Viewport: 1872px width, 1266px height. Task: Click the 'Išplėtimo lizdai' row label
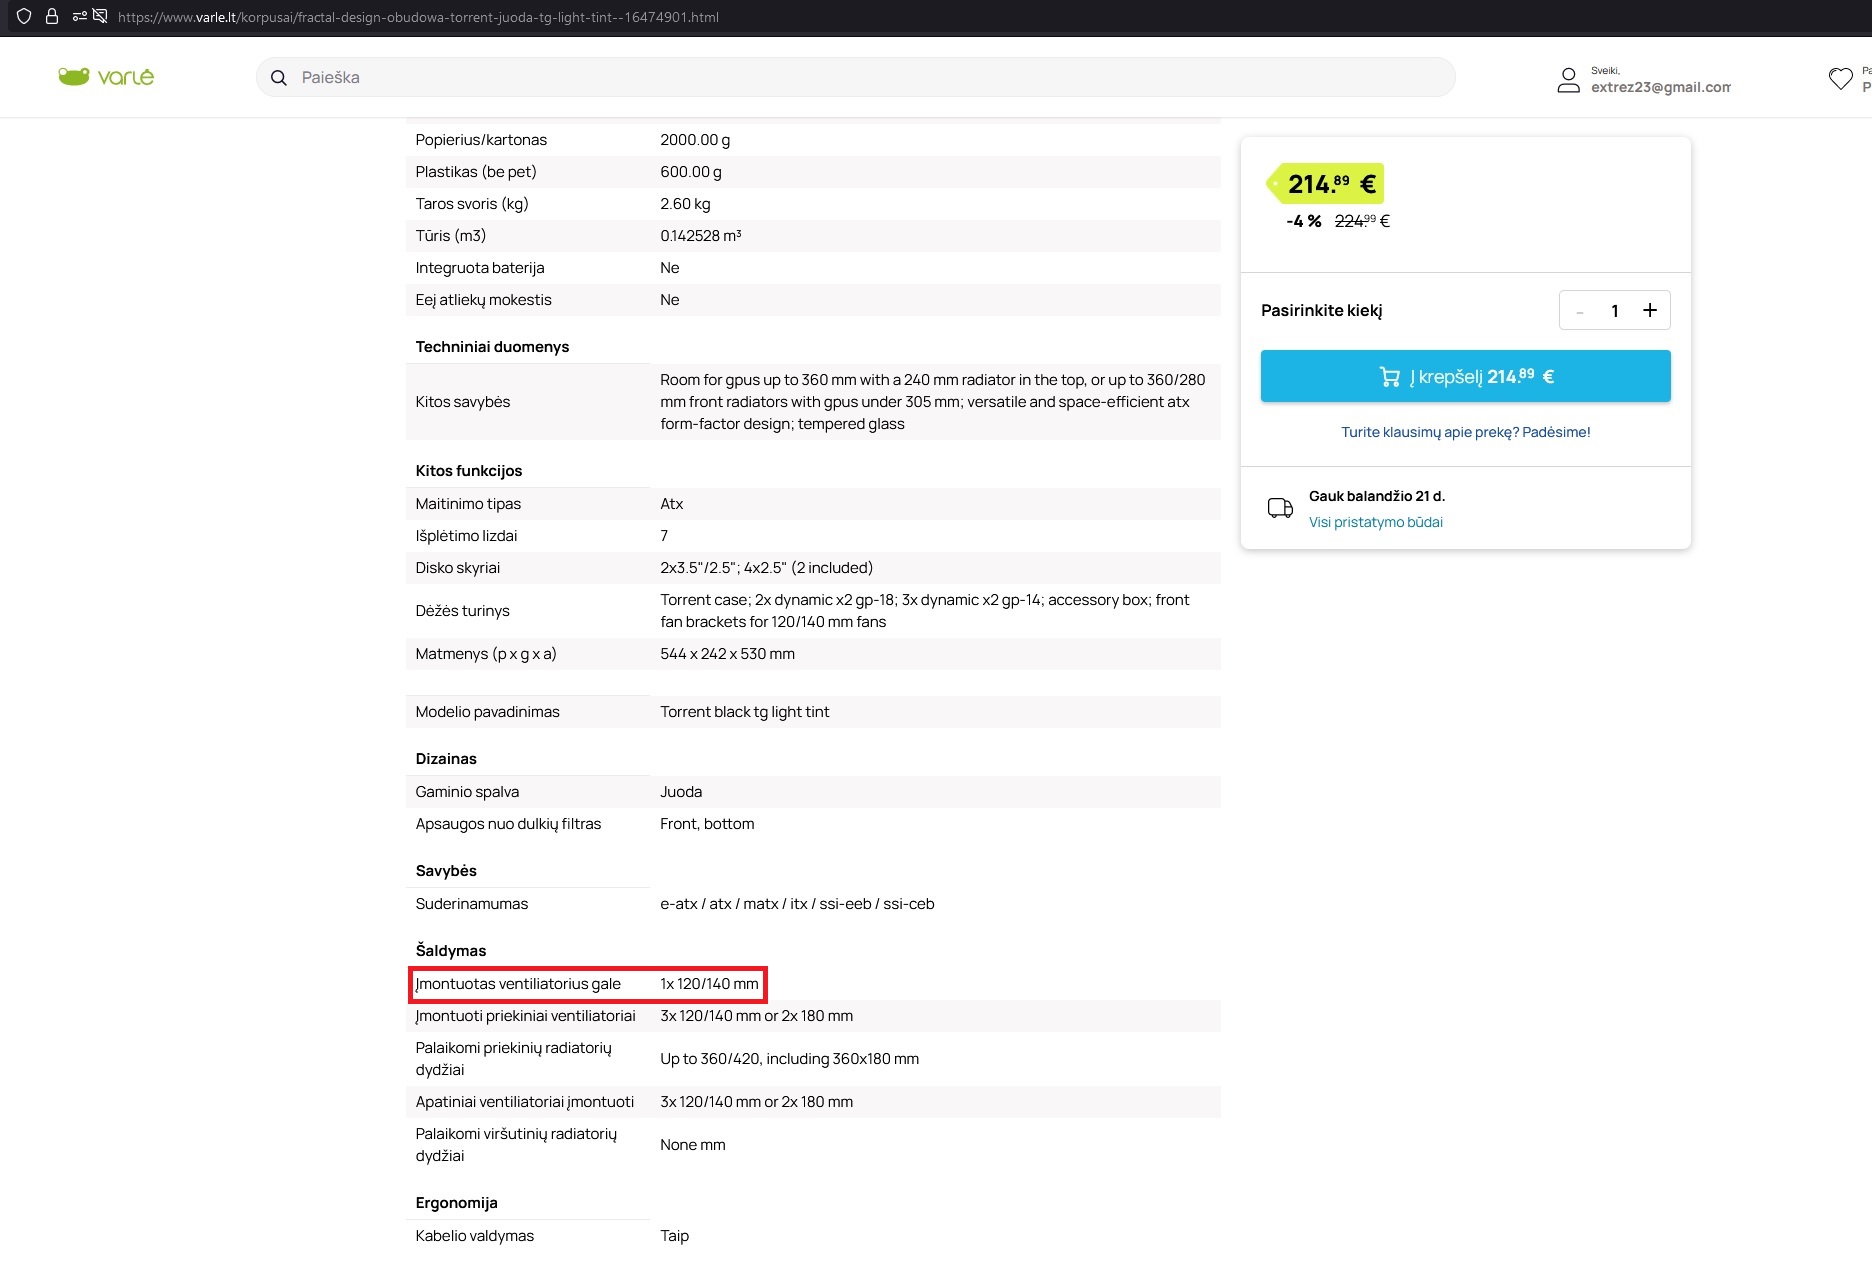[x=466, y=536]
